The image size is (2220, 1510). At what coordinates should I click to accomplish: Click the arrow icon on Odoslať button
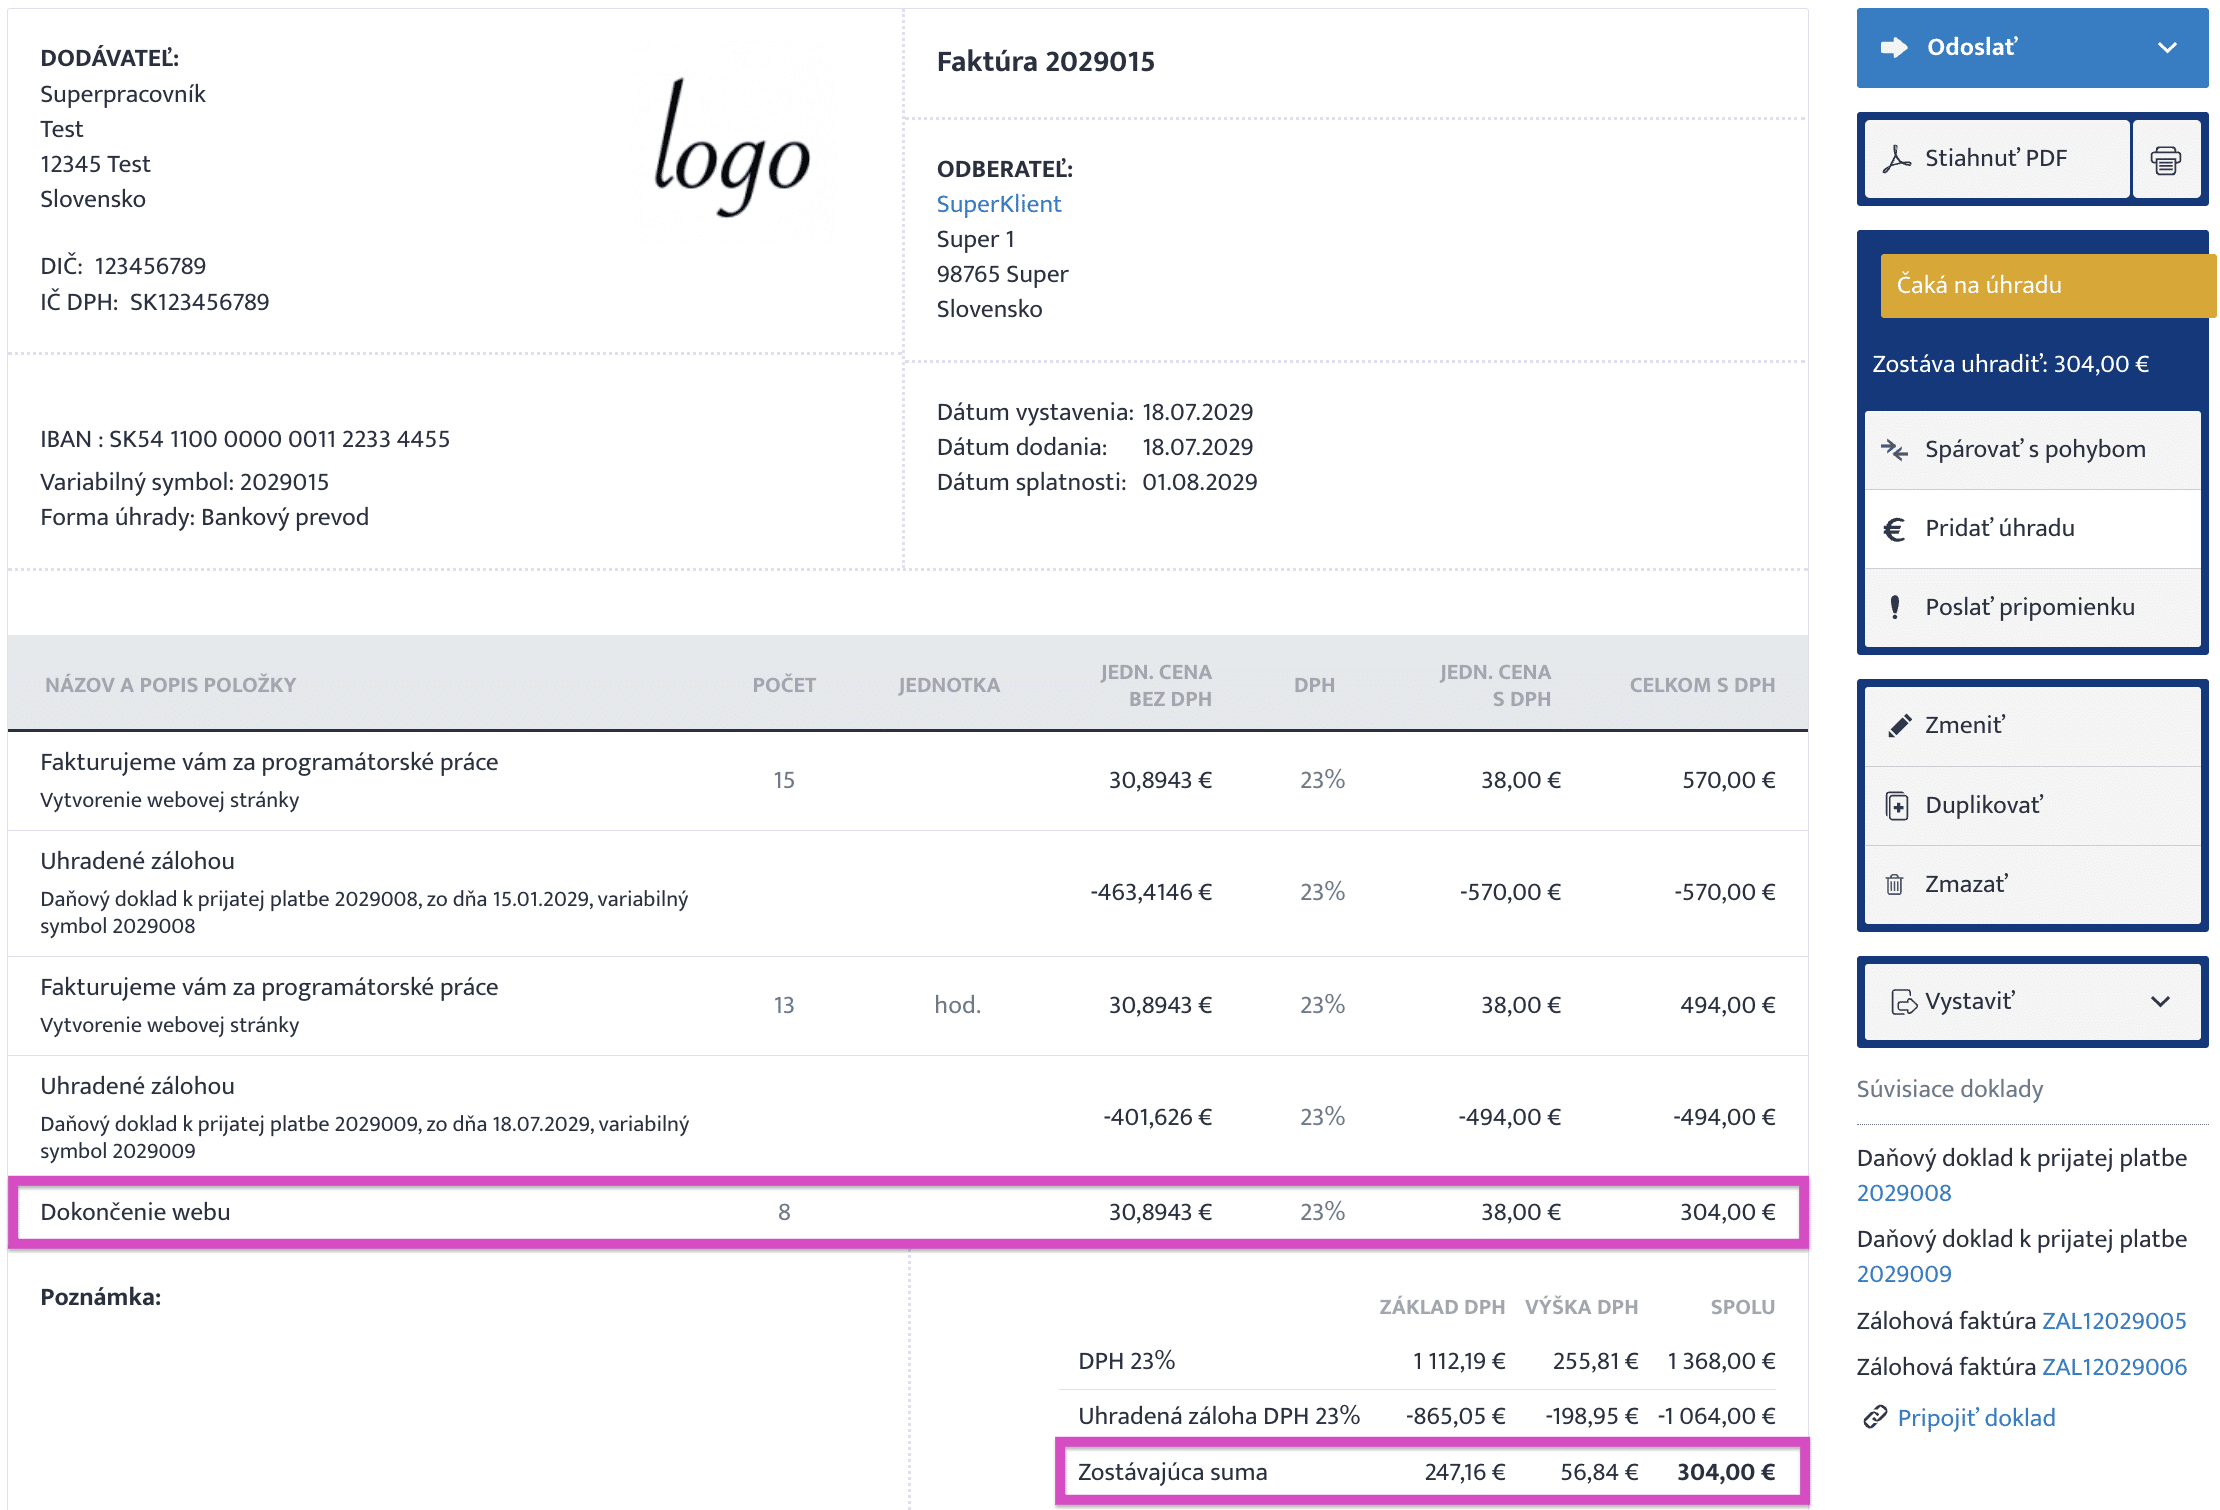(x=1894, y=47)
